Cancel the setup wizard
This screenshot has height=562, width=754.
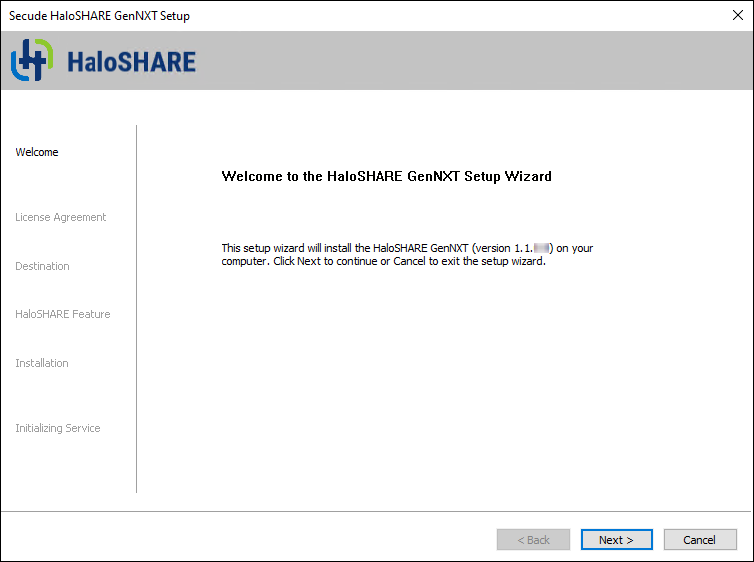pyautogui.click(x=700, y=539)
